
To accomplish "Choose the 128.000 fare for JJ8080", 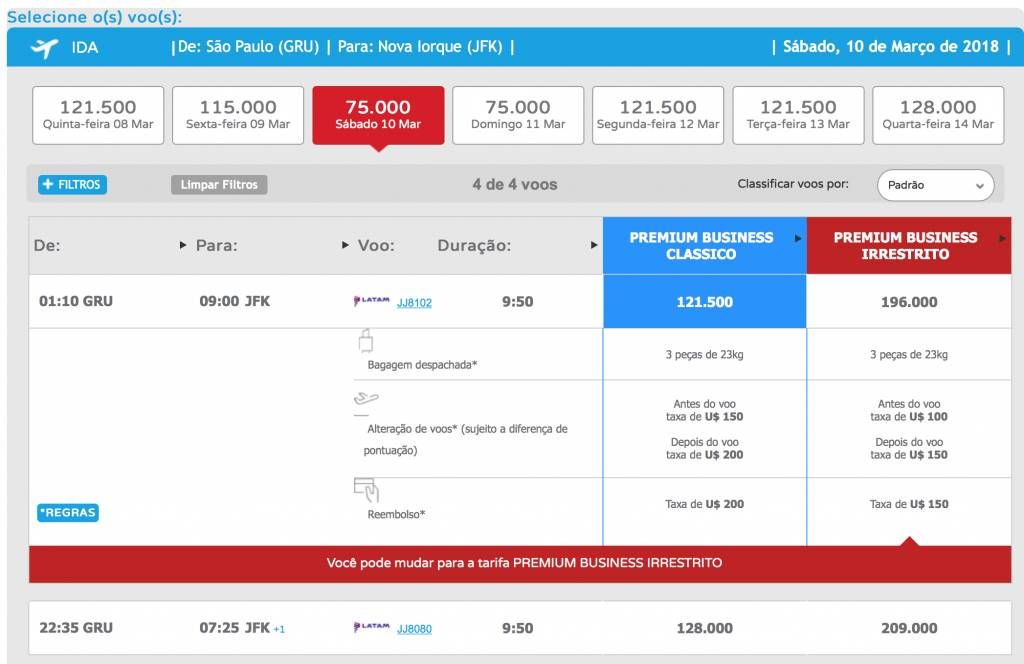I will [x=704, y=628].
